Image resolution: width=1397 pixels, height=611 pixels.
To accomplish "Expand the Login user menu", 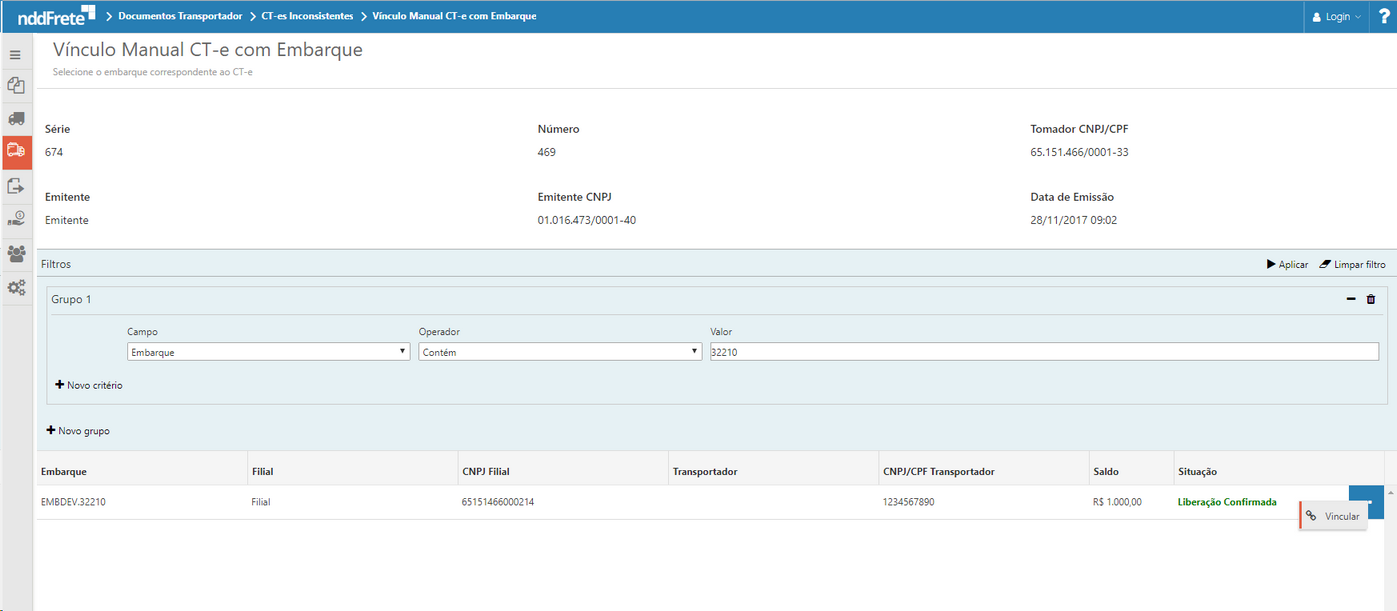I will coord(1337,17).
